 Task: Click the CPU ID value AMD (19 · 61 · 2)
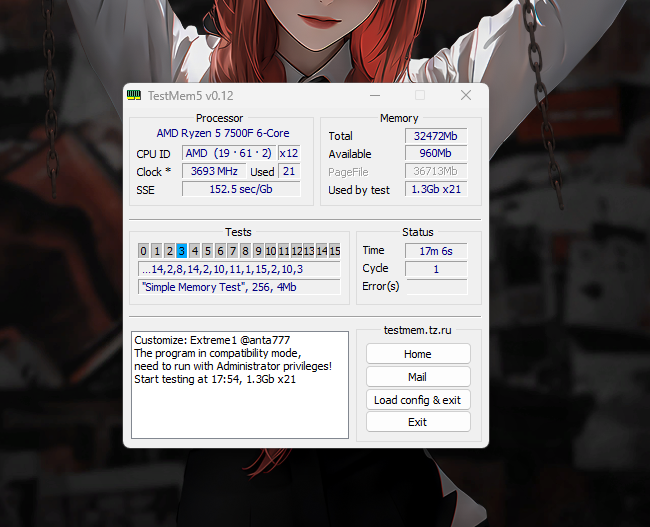pyautogui.click(x=229, y=153)
